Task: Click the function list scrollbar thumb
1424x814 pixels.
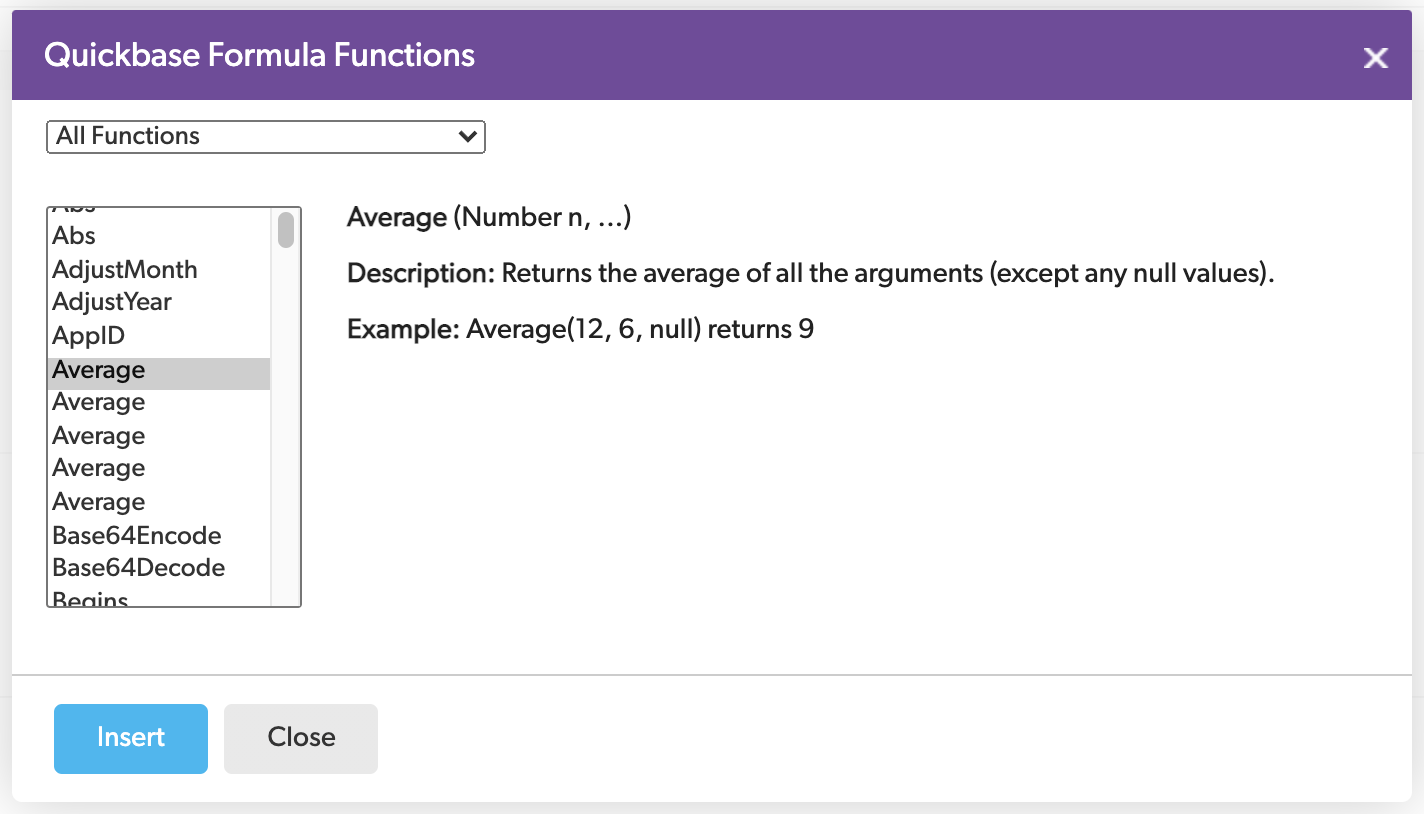Action: (x=286, y=230)
